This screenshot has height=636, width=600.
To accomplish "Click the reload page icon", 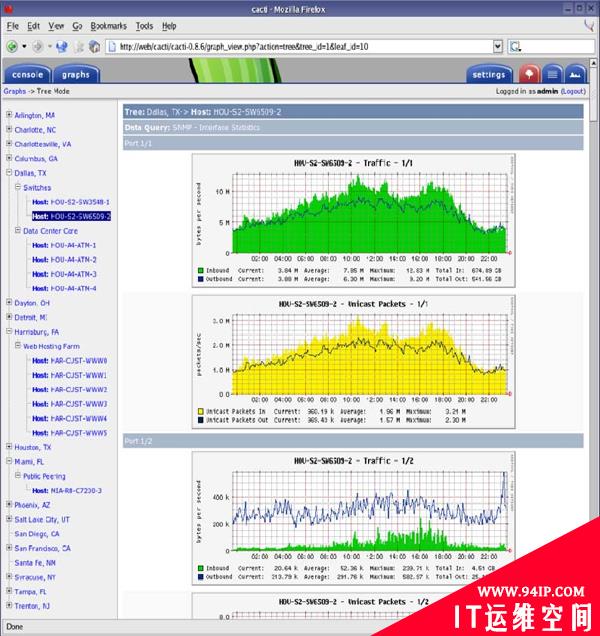I will tap(61, 47).
